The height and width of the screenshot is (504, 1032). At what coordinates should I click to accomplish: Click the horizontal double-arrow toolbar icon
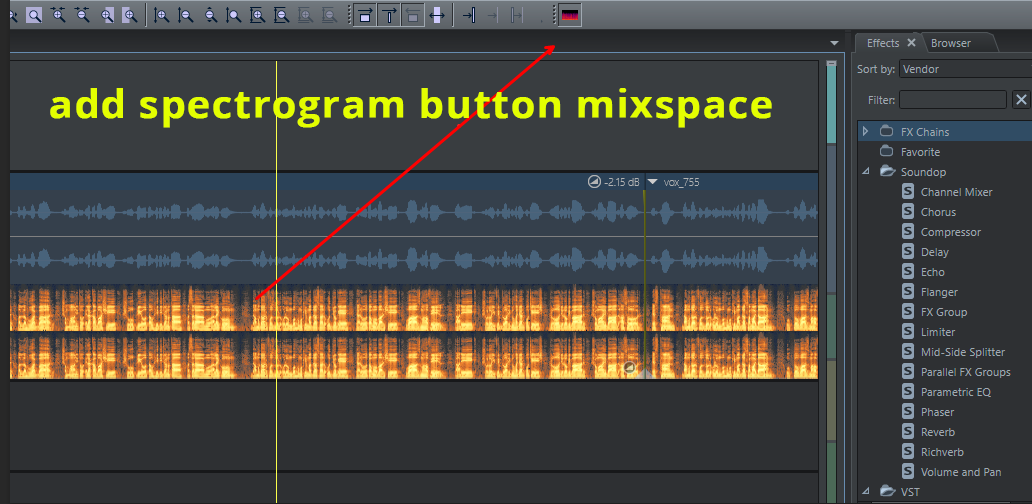[x=436, y=15]
